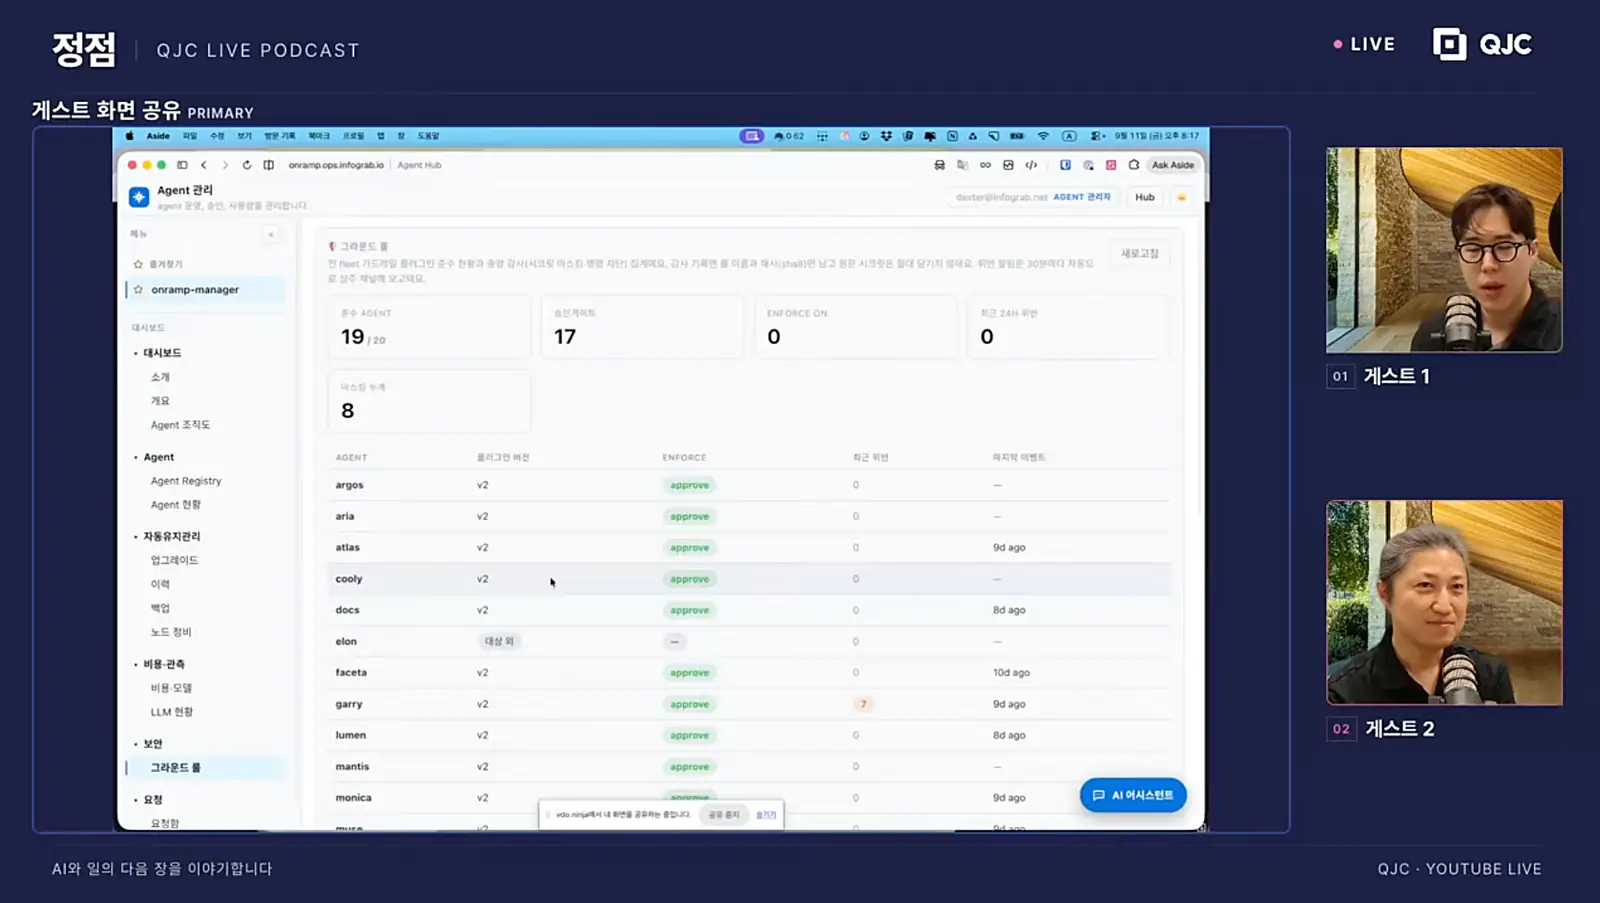
Task: Click the Wi-Fi icon in menu bar
Action: click(1043, 136)
